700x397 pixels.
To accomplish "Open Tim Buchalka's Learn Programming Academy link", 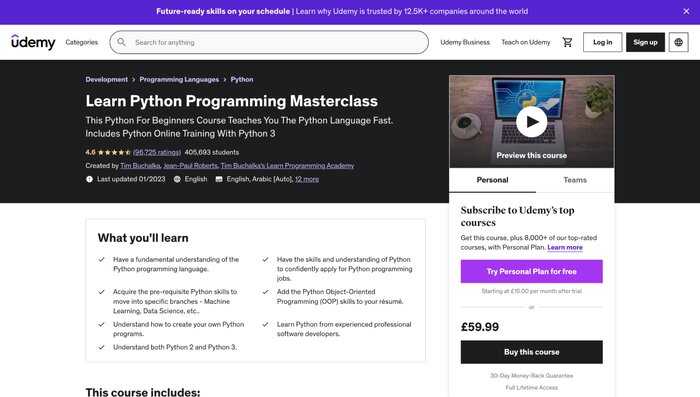I will [288, 166].
